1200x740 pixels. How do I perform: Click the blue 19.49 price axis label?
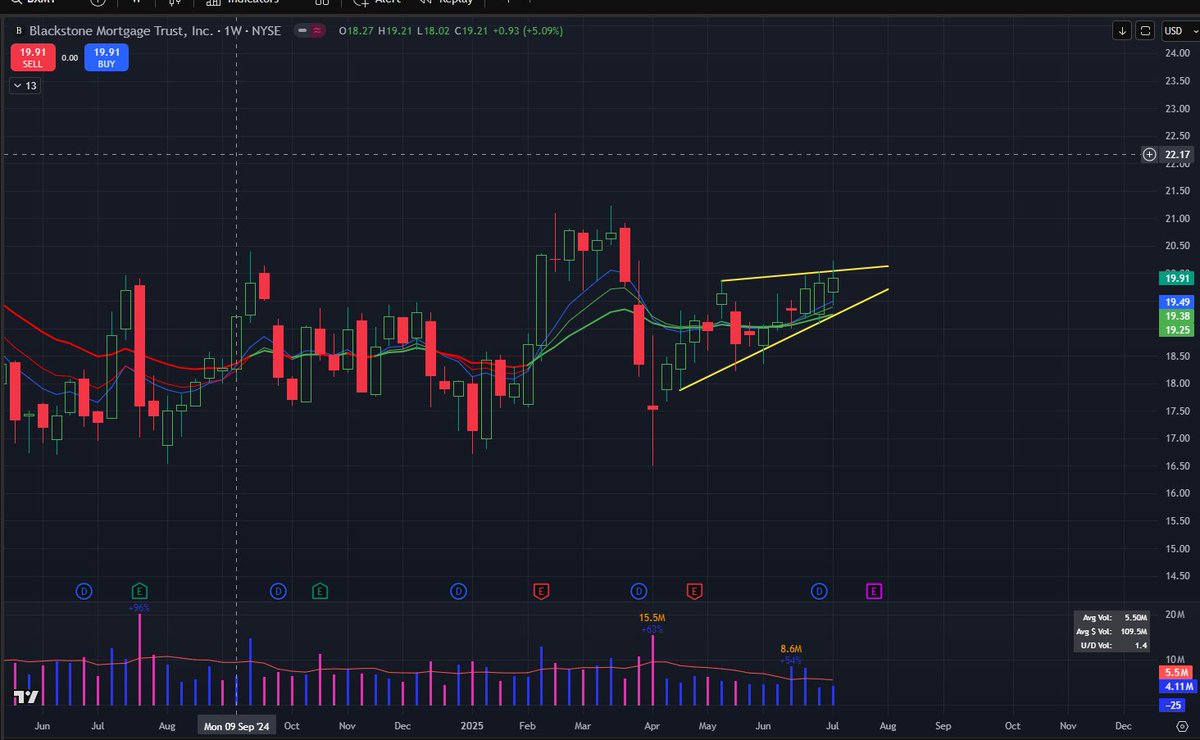tap(1175, 301)
